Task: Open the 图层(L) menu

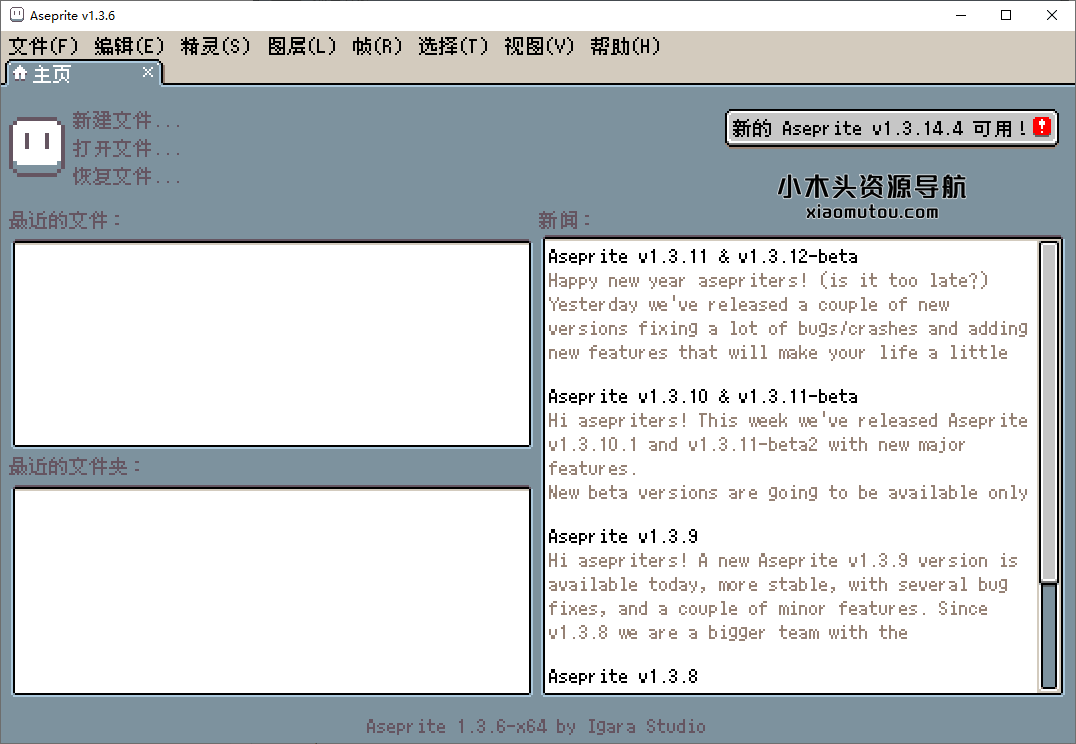Action: point(302,47)
